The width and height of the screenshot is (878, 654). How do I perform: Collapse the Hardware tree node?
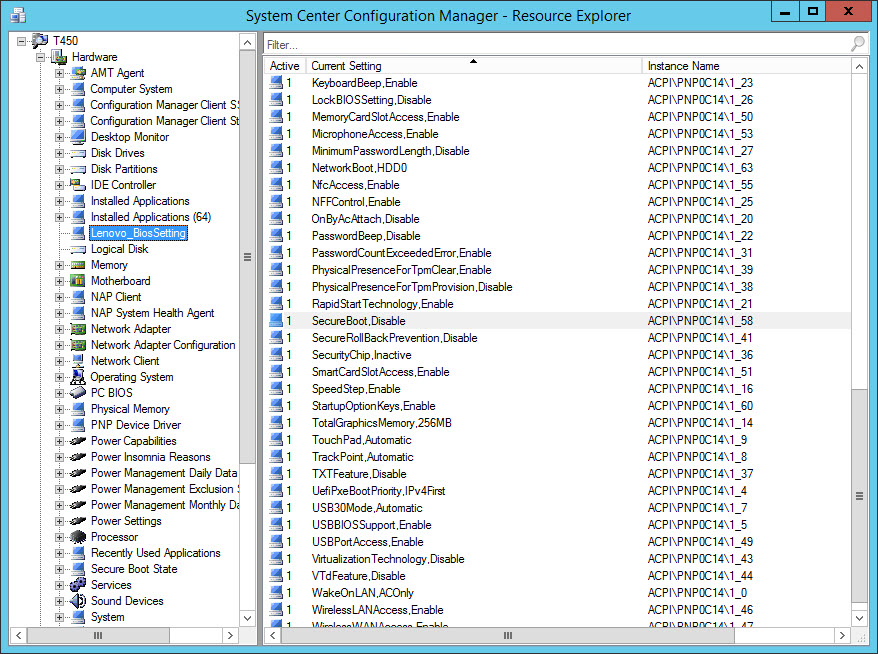tap(41, 57)
